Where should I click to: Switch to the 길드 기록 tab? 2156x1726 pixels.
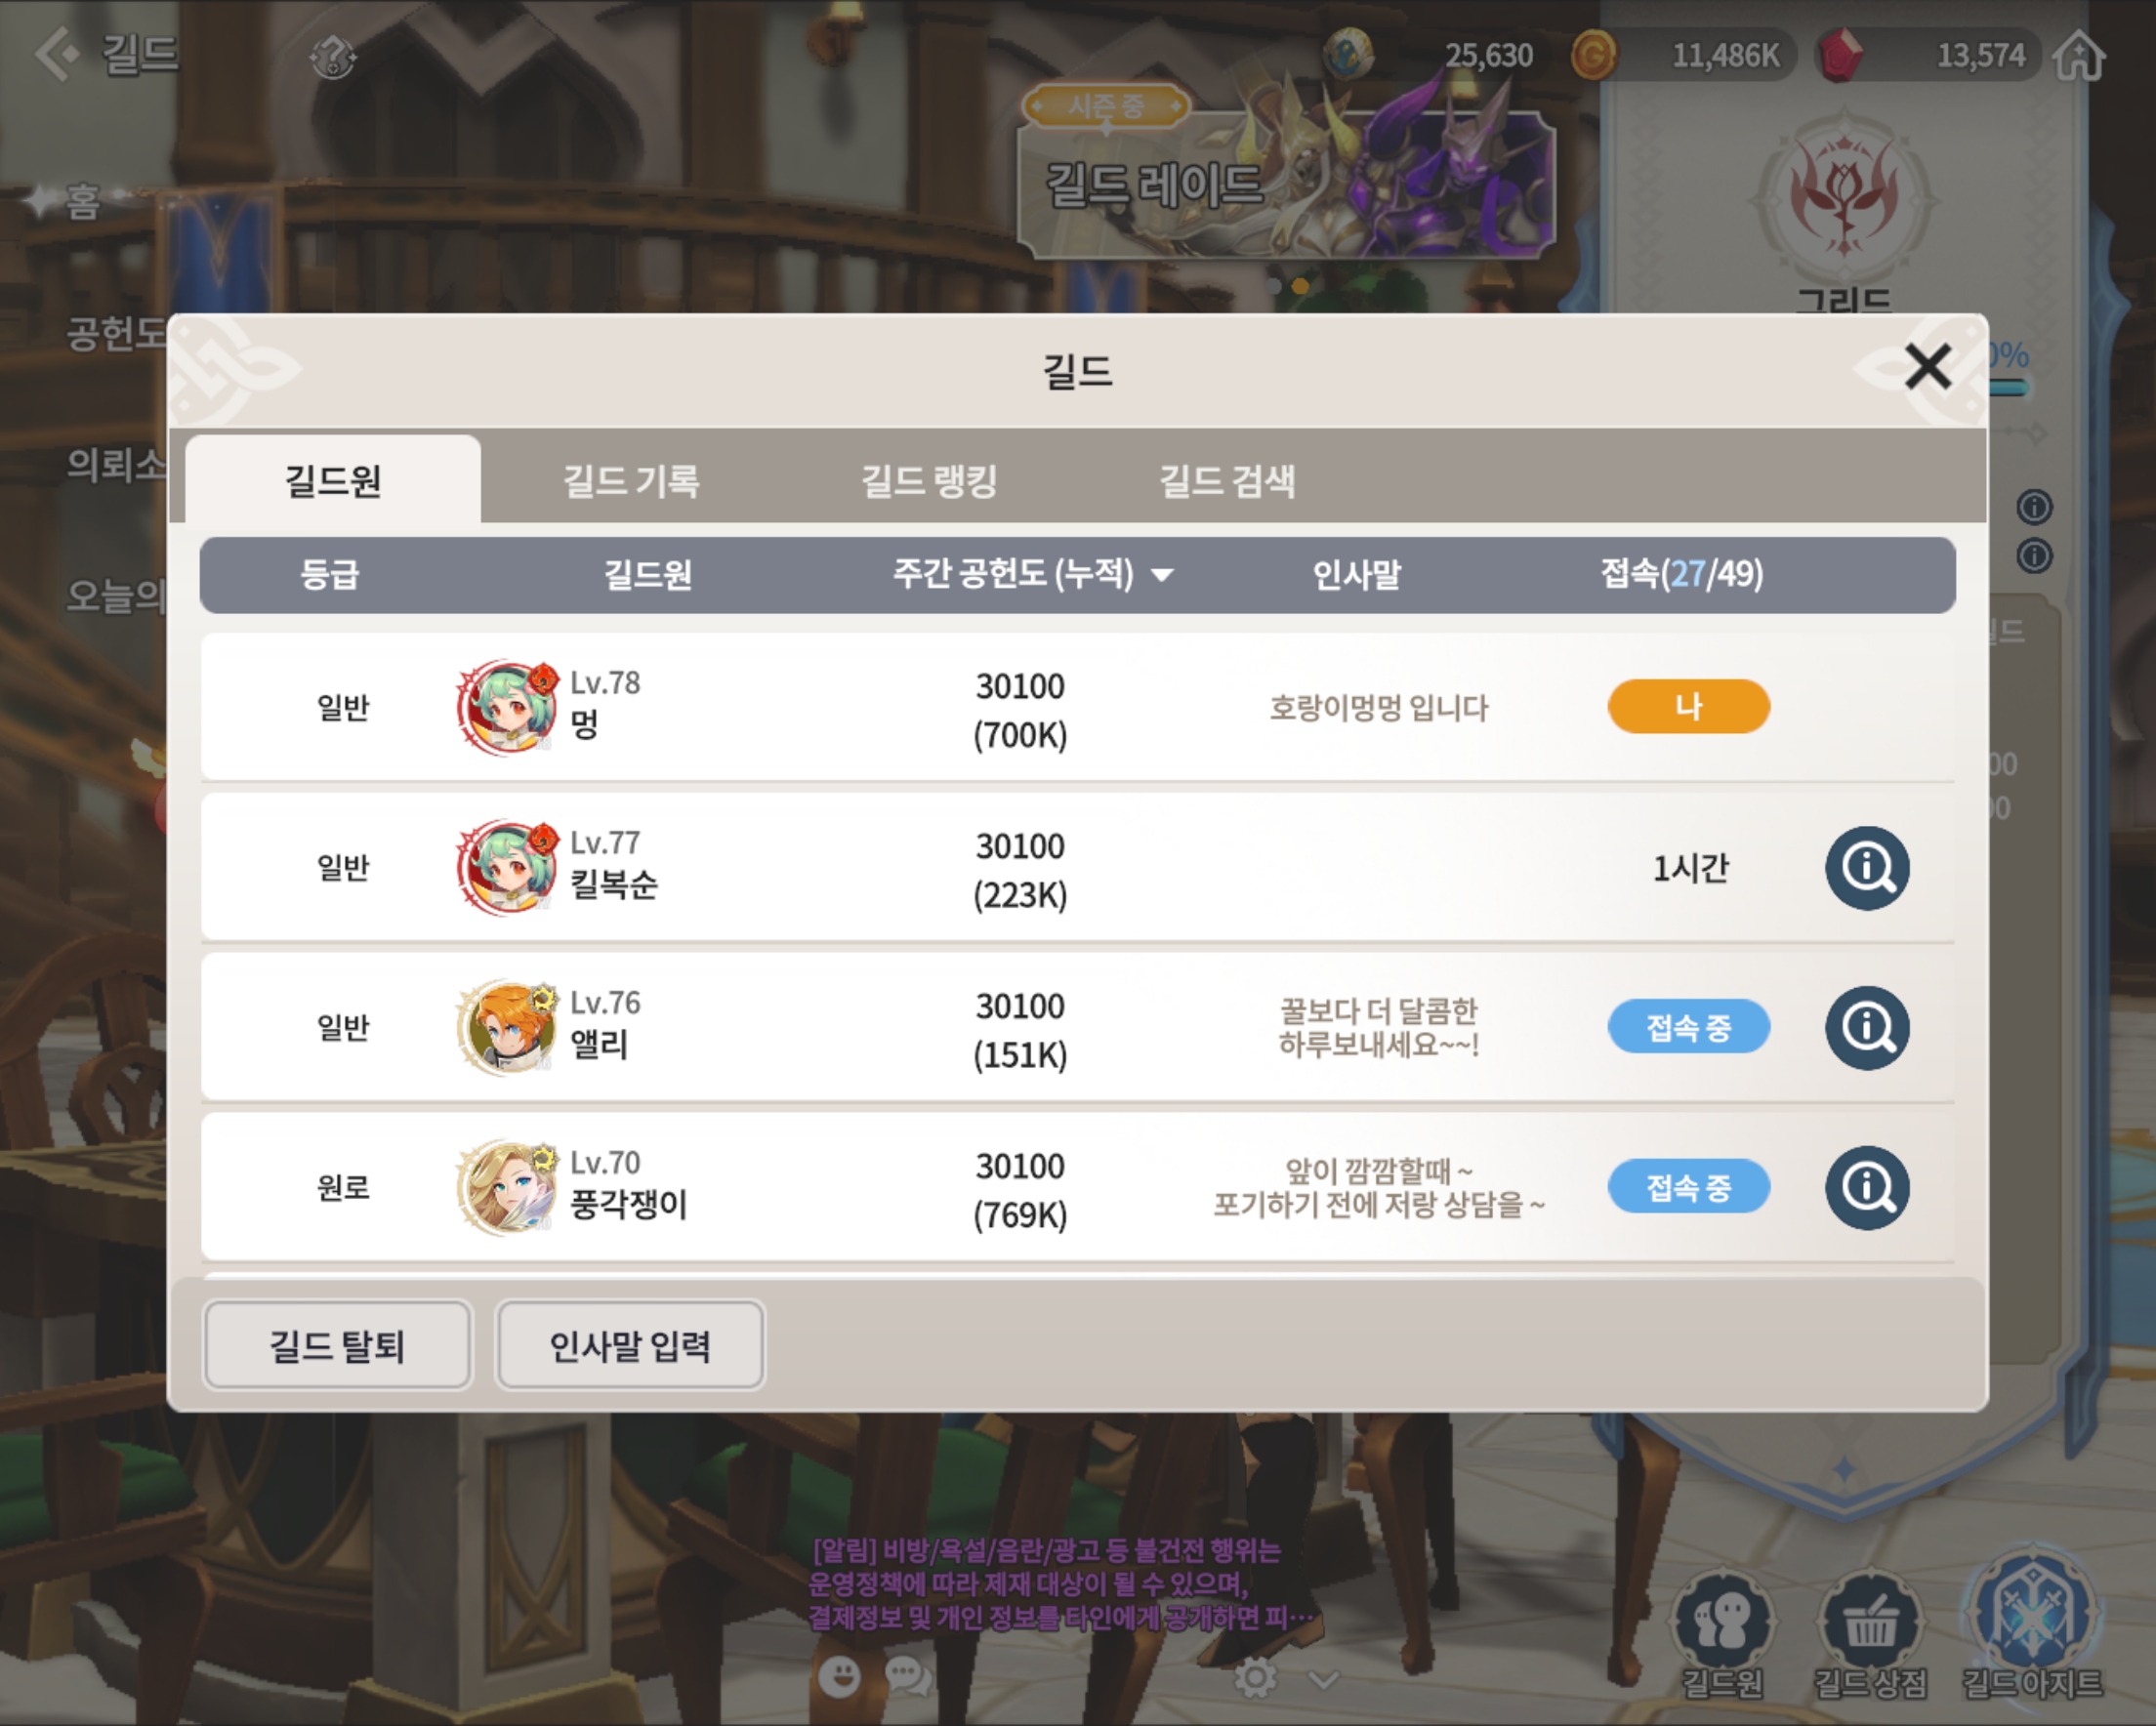630,481
